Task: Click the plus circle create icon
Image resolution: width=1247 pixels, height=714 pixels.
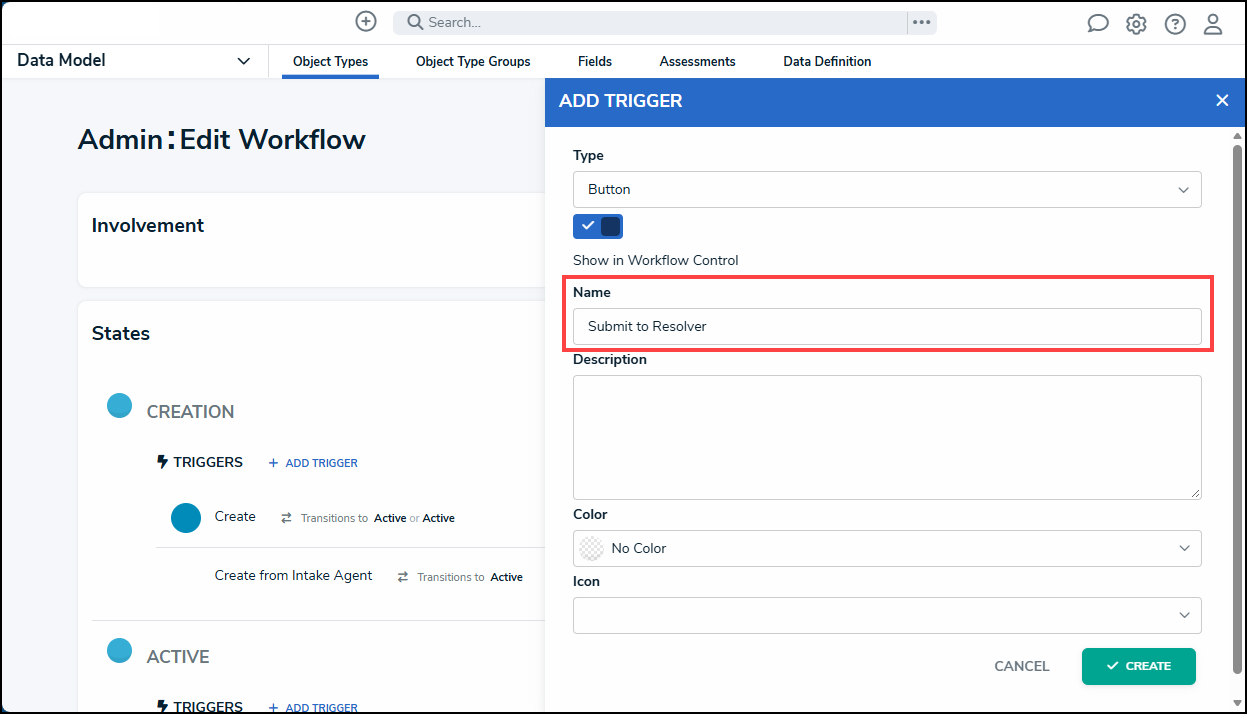Action: click(x=366, y=22)
